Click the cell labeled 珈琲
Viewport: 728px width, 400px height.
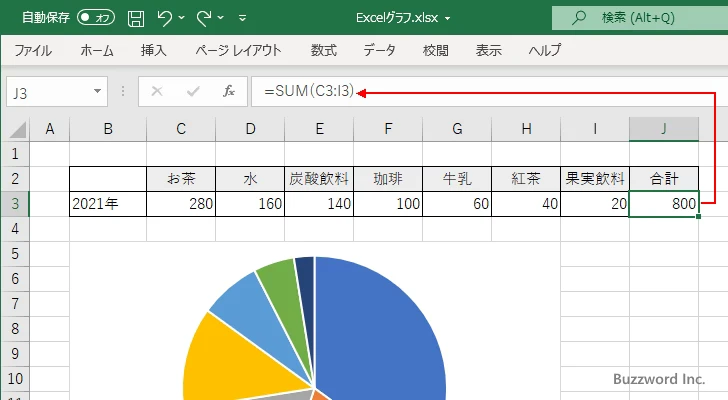(388, 179)
